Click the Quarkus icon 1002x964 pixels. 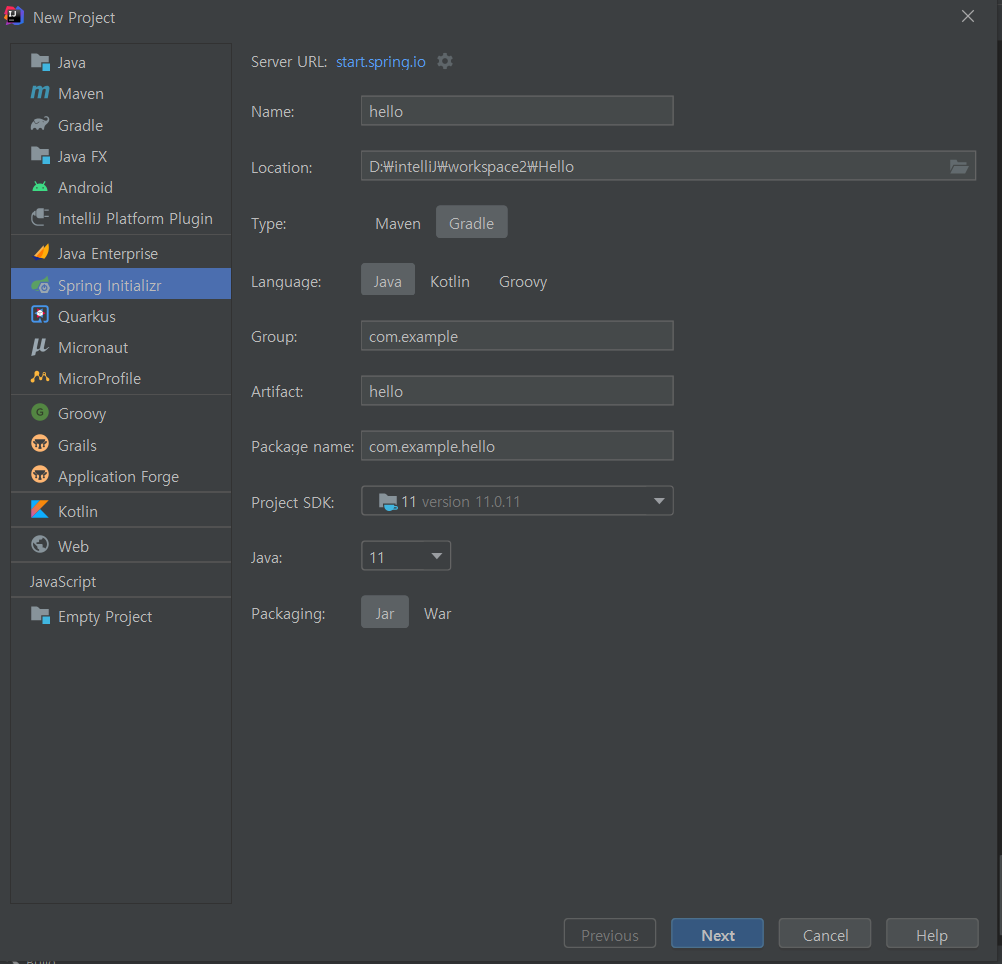coord(40,315)
